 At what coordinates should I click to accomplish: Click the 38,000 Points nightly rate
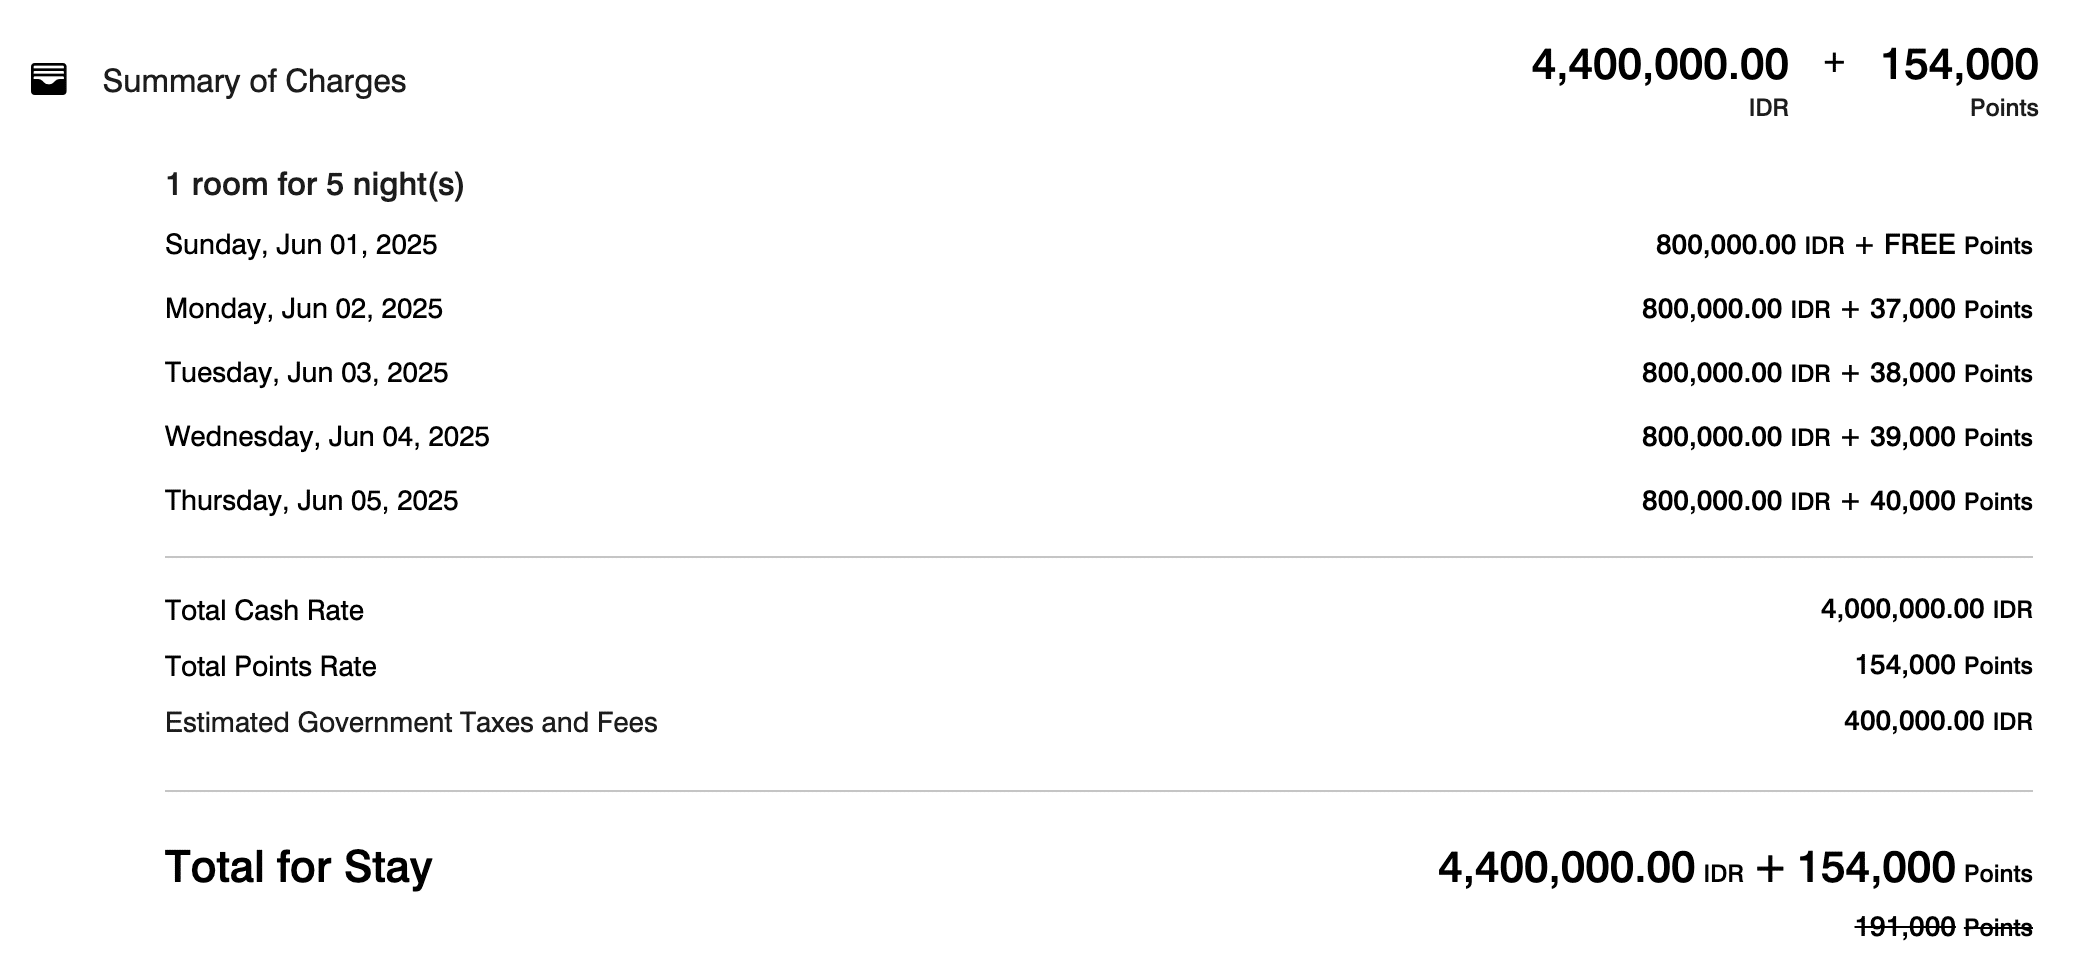(x=1950, y=373)
